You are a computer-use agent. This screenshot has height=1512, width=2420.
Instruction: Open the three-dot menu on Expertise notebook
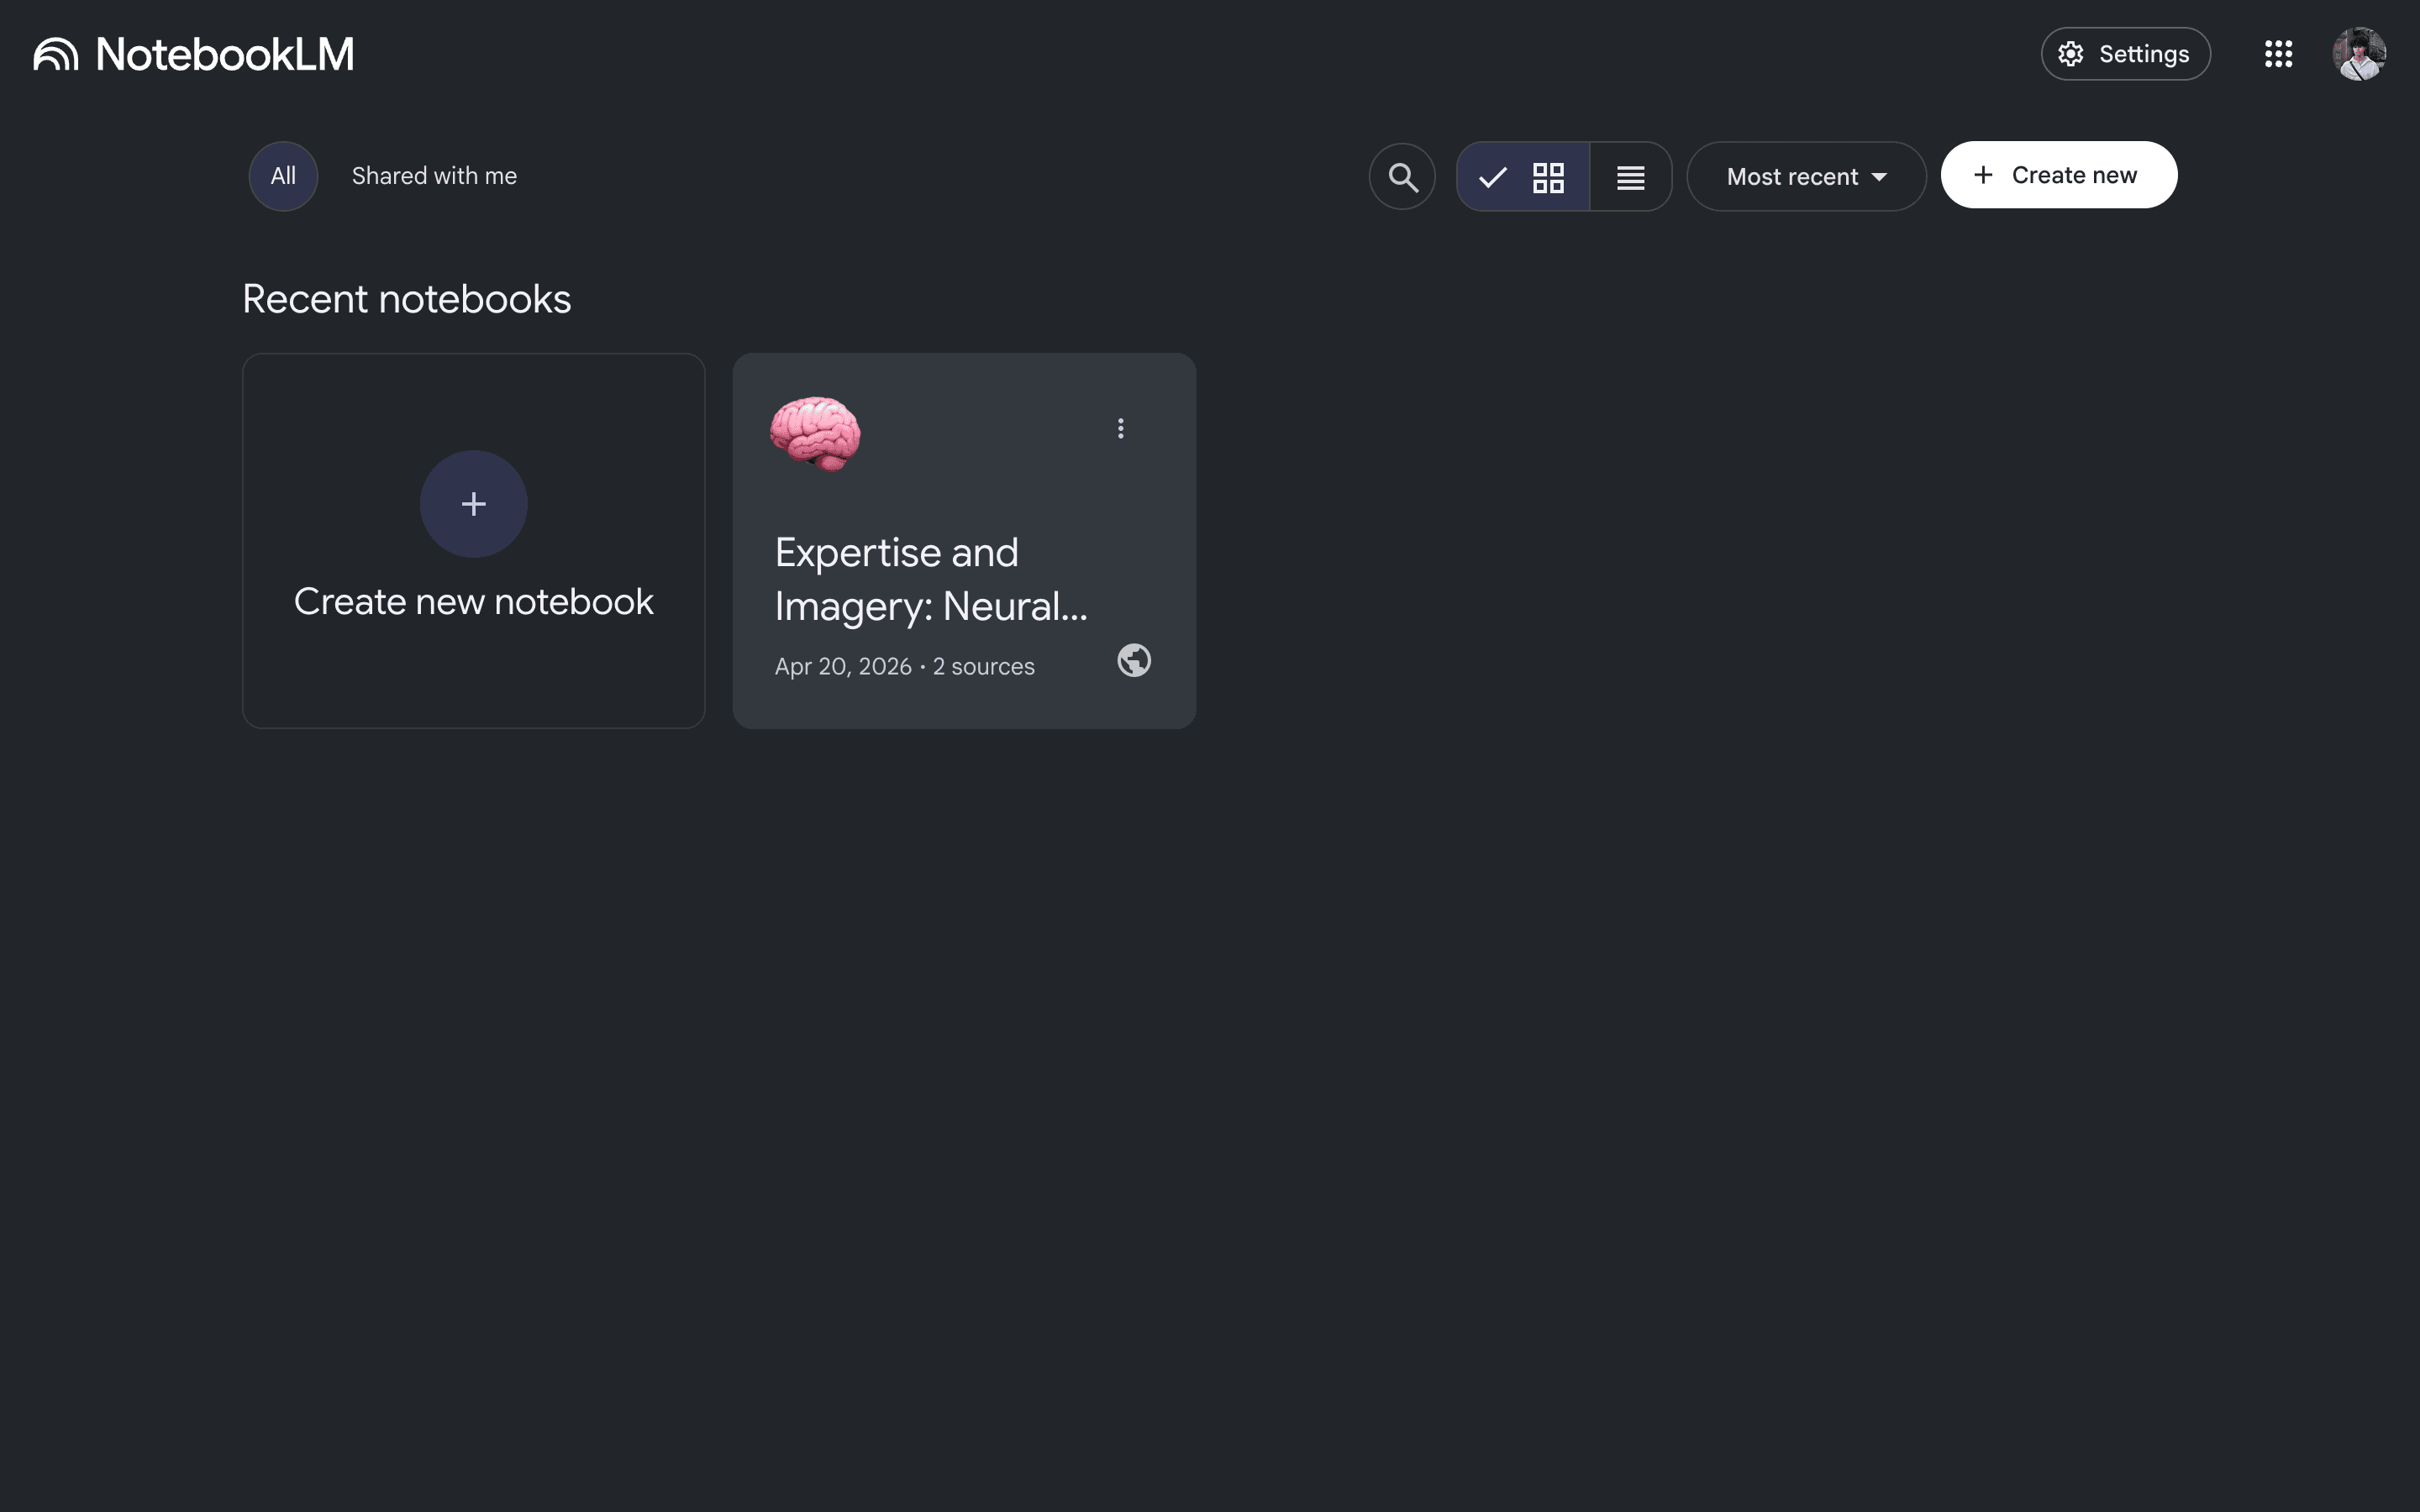(1120, 428)
